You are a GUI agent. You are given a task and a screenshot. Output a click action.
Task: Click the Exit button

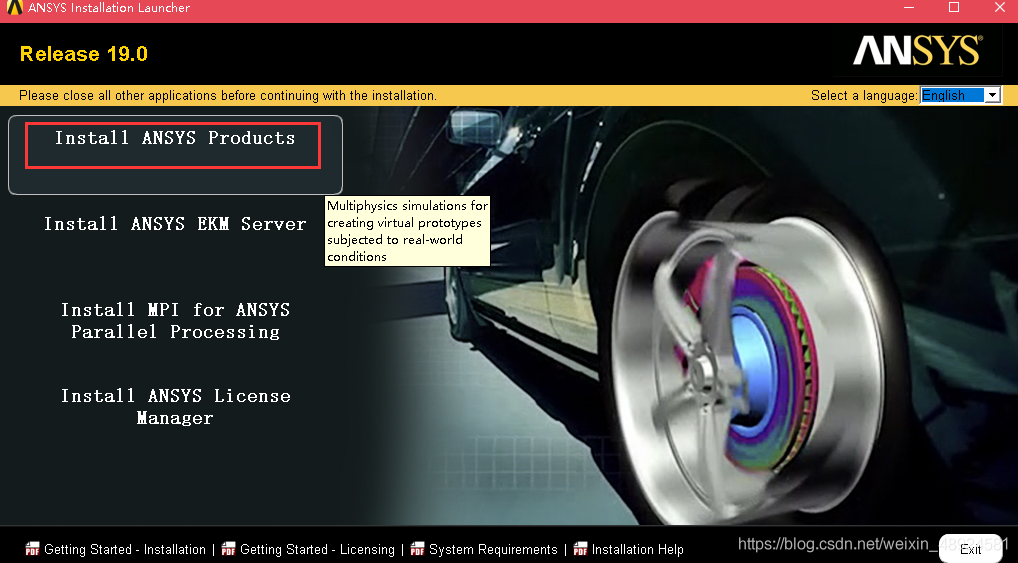tap(971, 549)
